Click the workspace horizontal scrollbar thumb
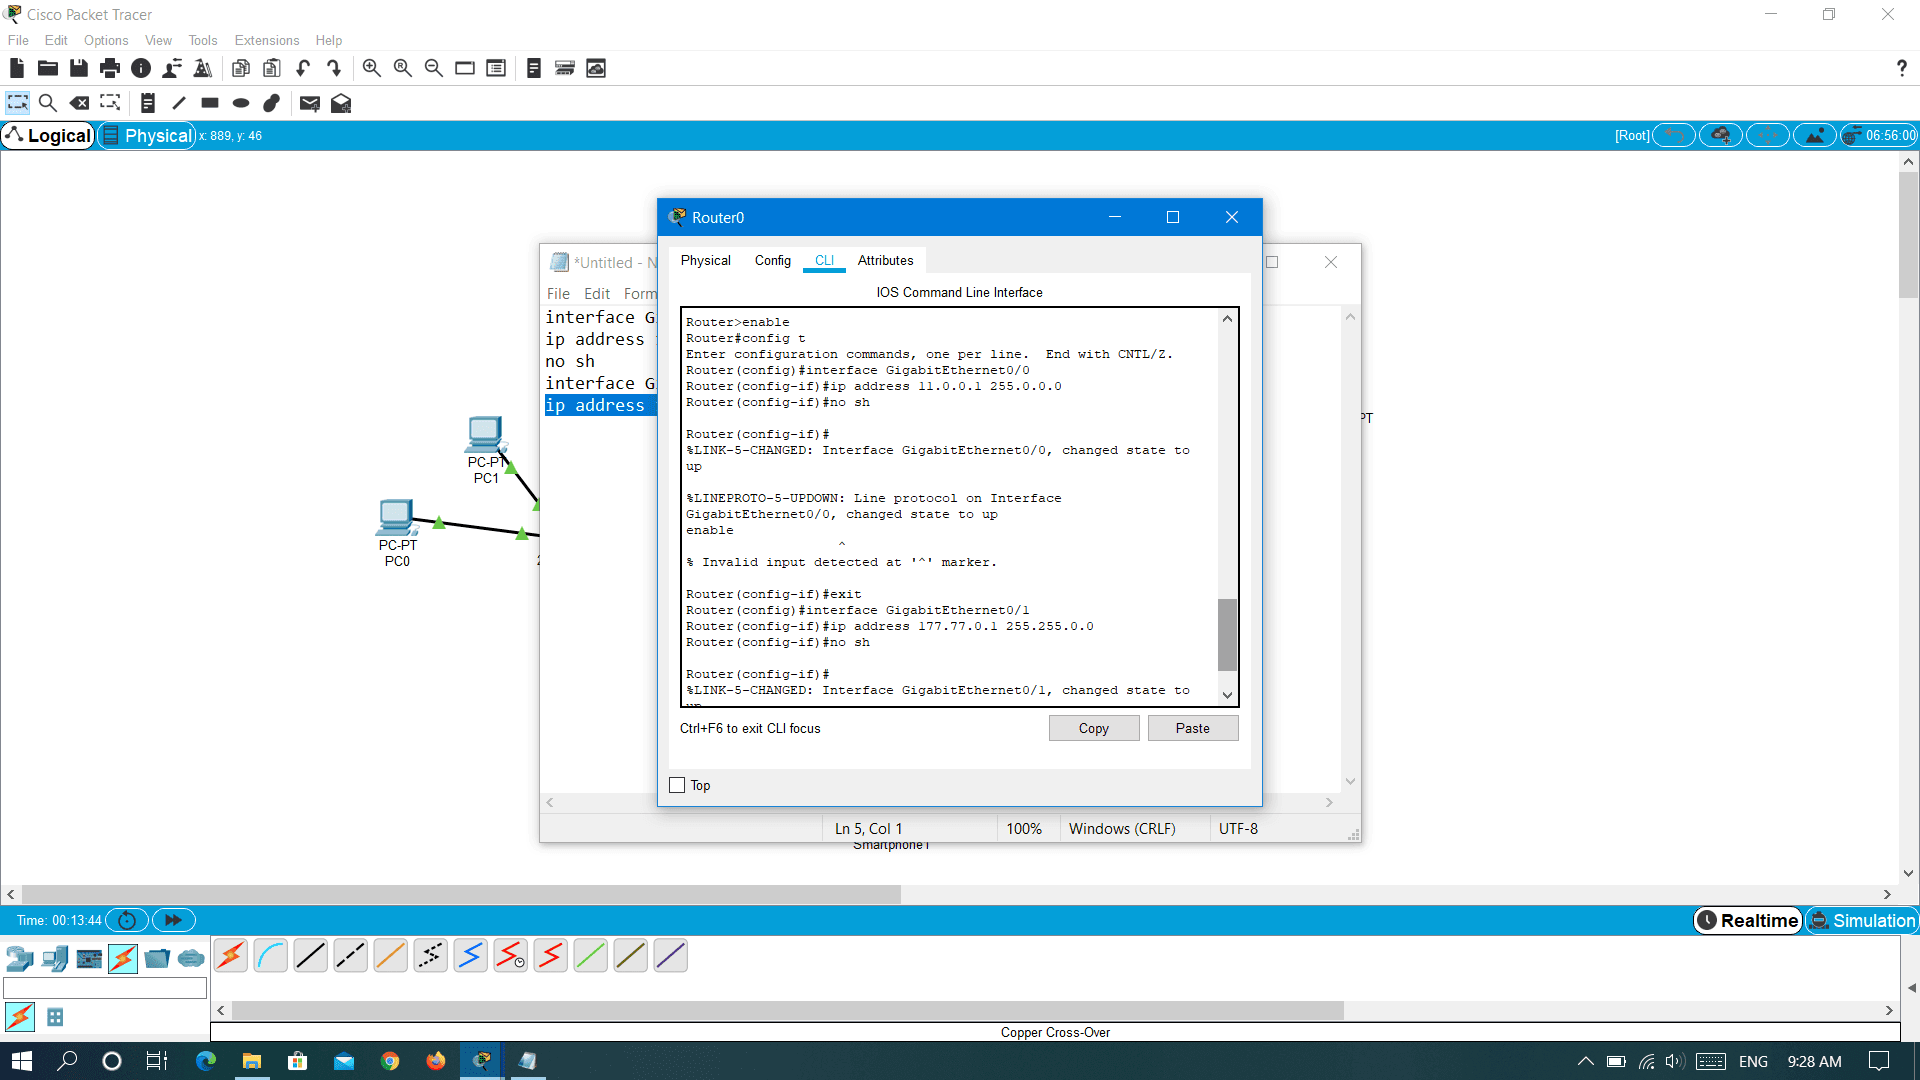 click(x=461, y=895)
